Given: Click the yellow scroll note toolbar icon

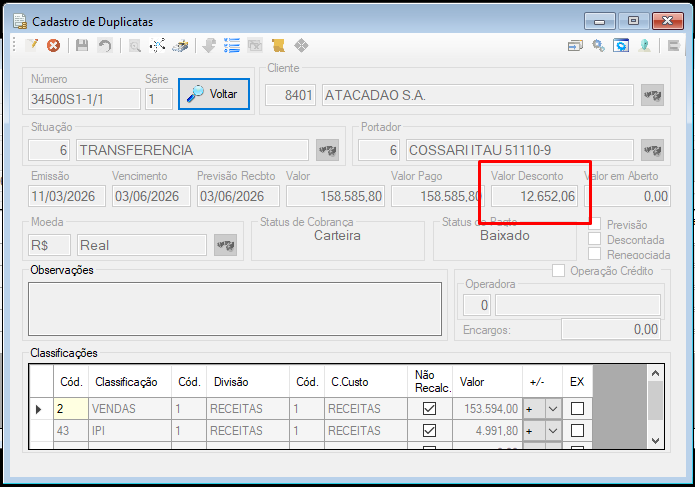Looking at the screenshot, I should [278, 45].
